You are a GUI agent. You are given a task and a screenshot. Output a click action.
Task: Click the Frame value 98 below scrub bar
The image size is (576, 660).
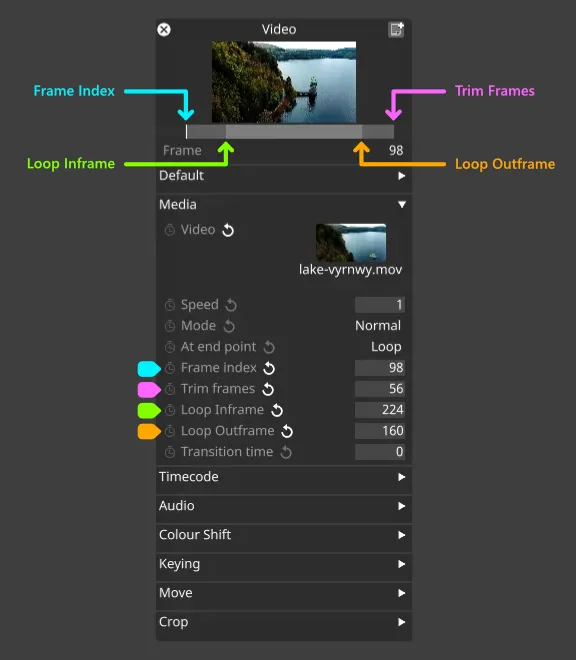coord(396,151)
